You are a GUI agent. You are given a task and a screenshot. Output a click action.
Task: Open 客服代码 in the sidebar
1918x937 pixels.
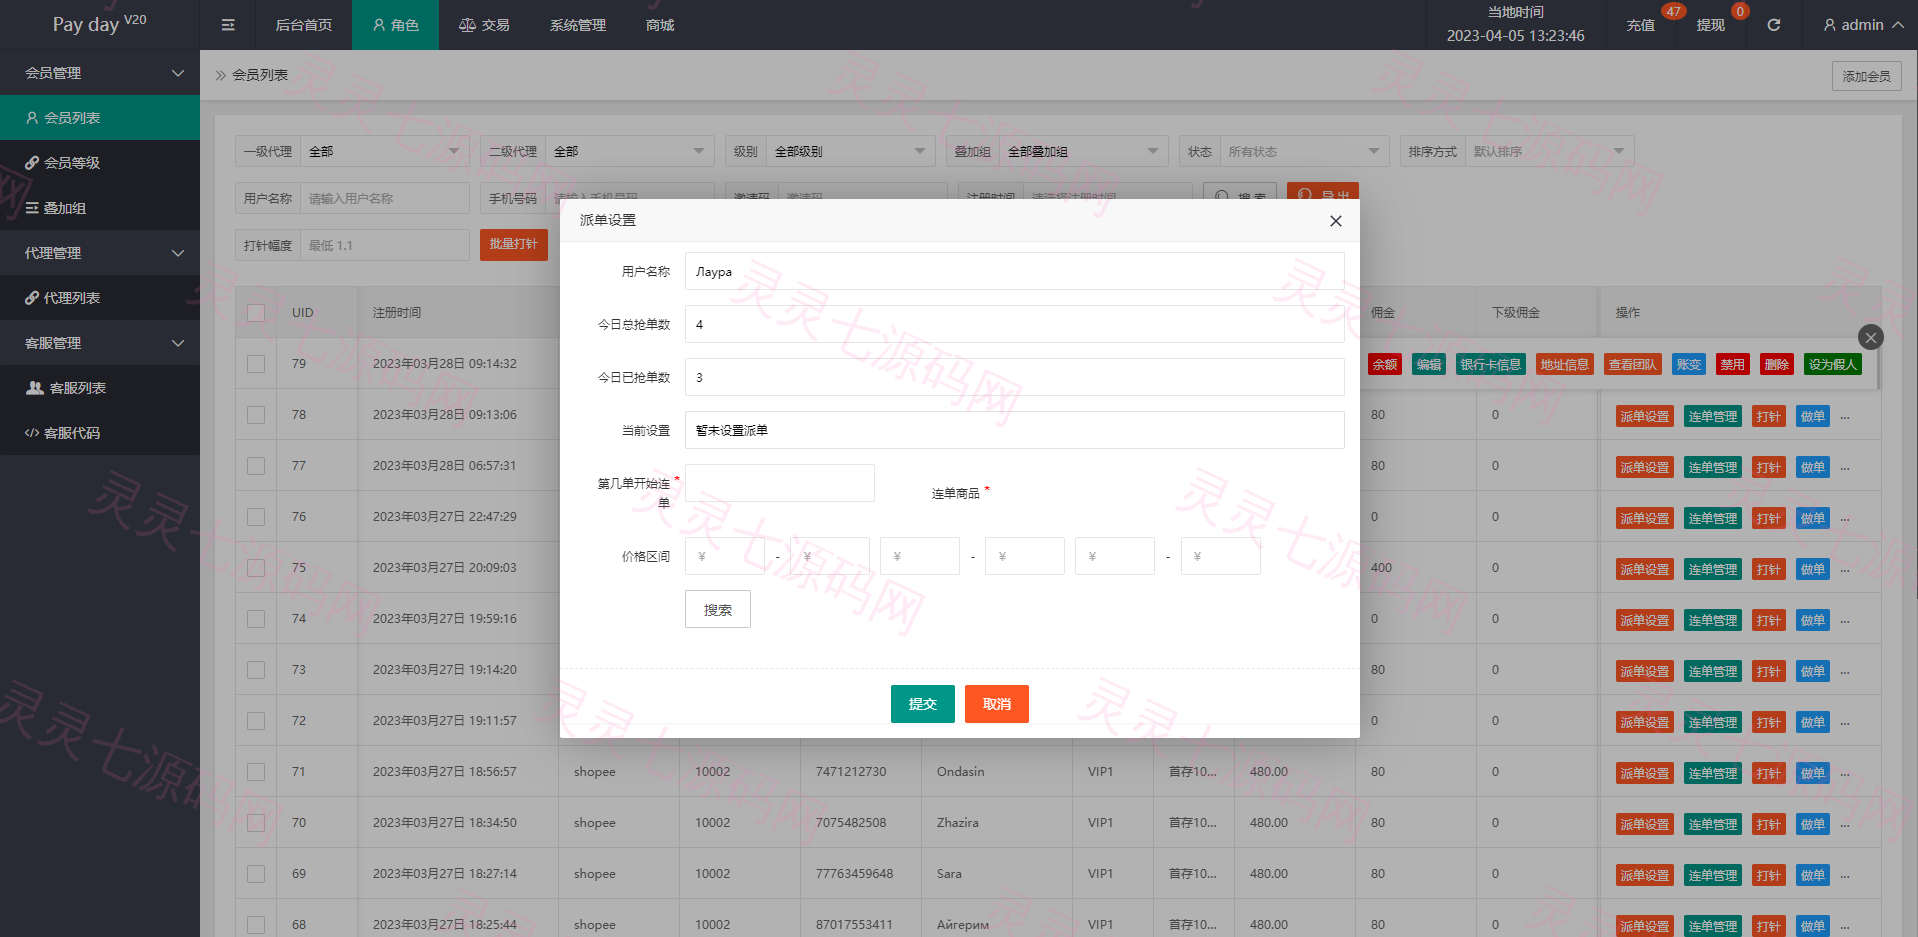pyautogui.click(x=100, y=433)
